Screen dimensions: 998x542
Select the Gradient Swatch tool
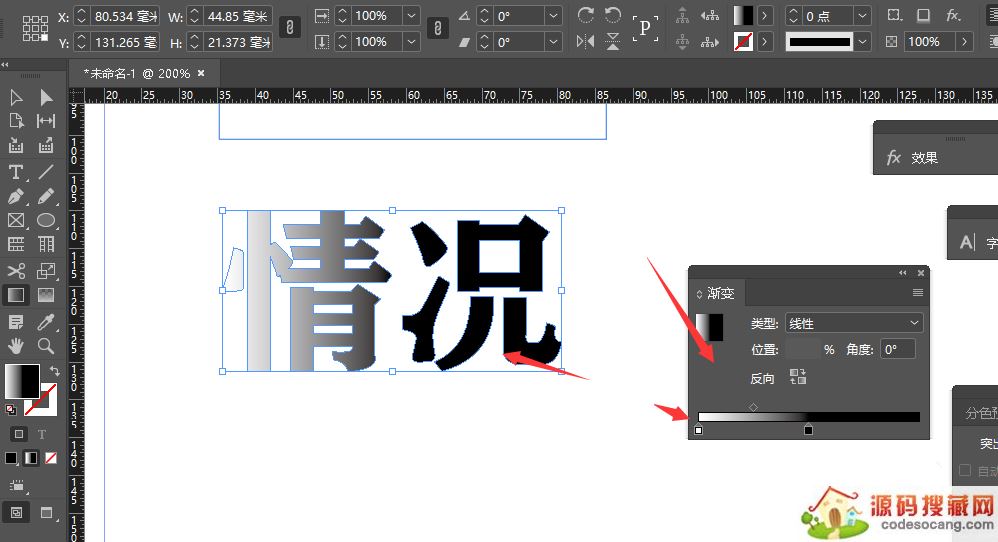point(16,296)
